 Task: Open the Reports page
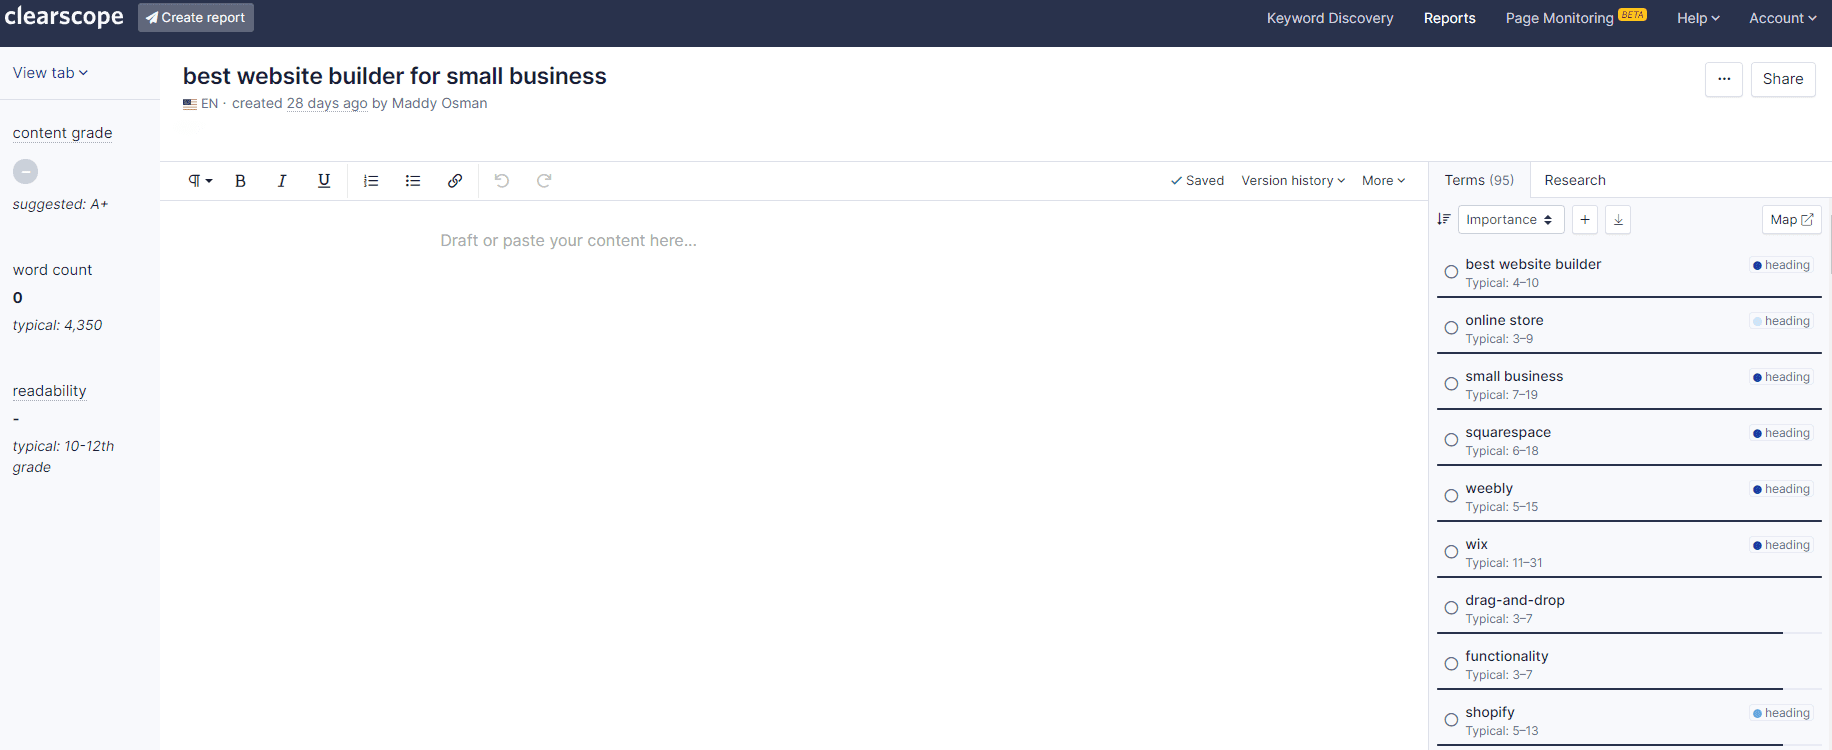[1449, 18]
